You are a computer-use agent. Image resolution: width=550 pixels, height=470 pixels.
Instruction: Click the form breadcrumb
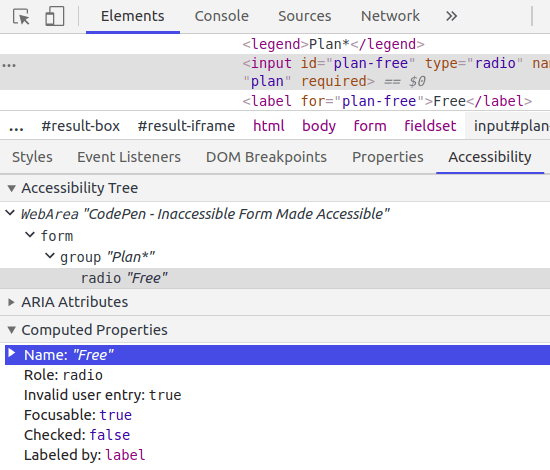(370, 126)
